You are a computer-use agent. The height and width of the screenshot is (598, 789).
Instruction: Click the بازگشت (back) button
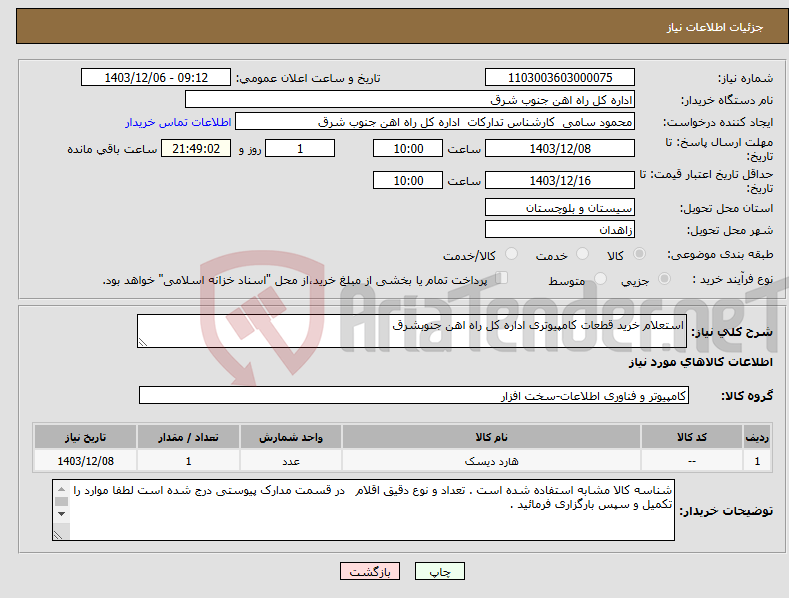coord(370,571)
